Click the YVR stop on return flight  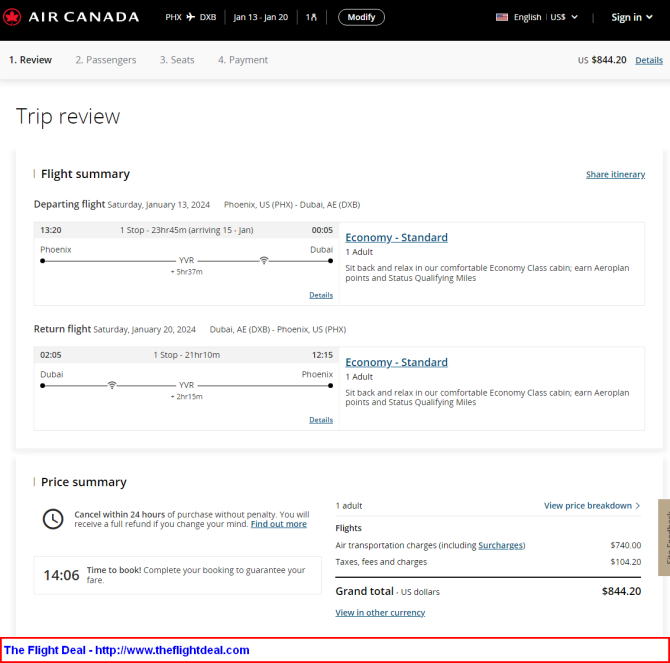[186, 385]
